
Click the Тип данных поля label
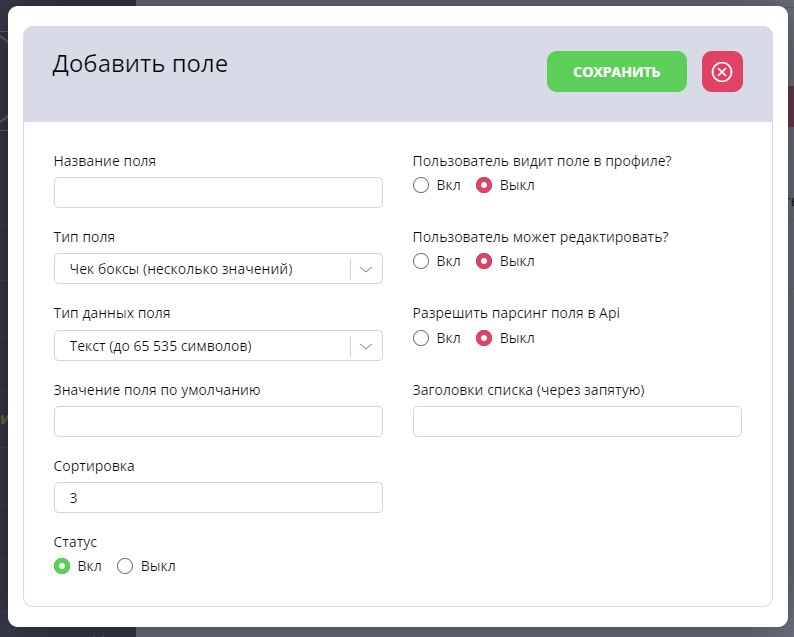(112, 313)
